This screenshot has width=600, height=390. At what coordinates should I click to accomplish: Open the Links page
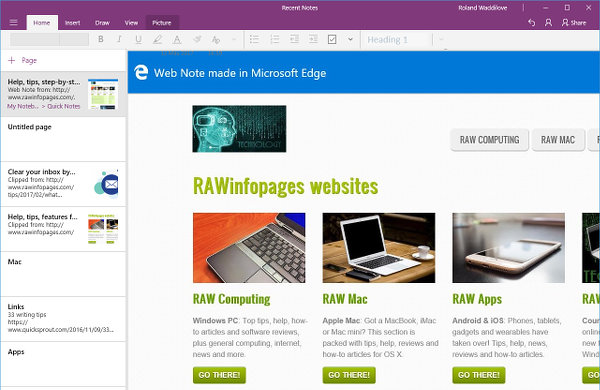tap(64, 319)
